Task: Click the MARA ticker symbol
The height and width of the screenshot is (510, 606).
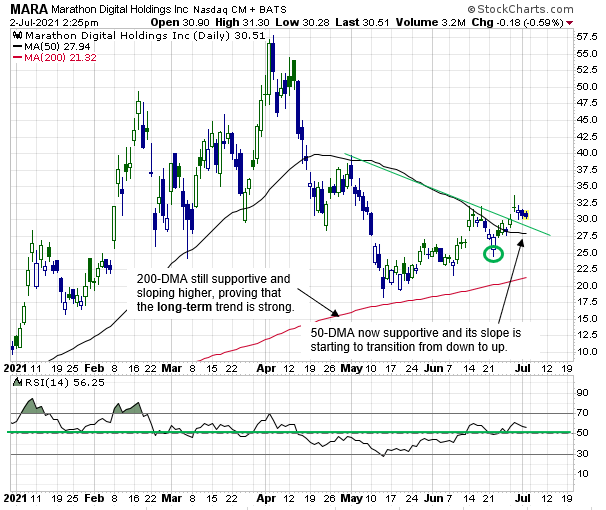Action: pos(29,9)
